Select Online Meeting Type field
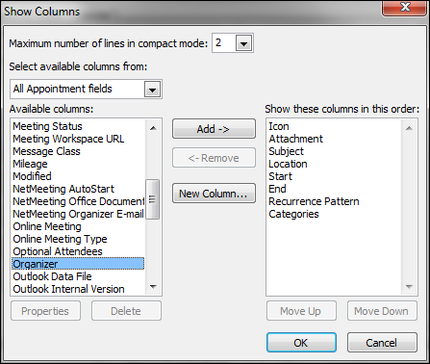 tap(60, 239)
